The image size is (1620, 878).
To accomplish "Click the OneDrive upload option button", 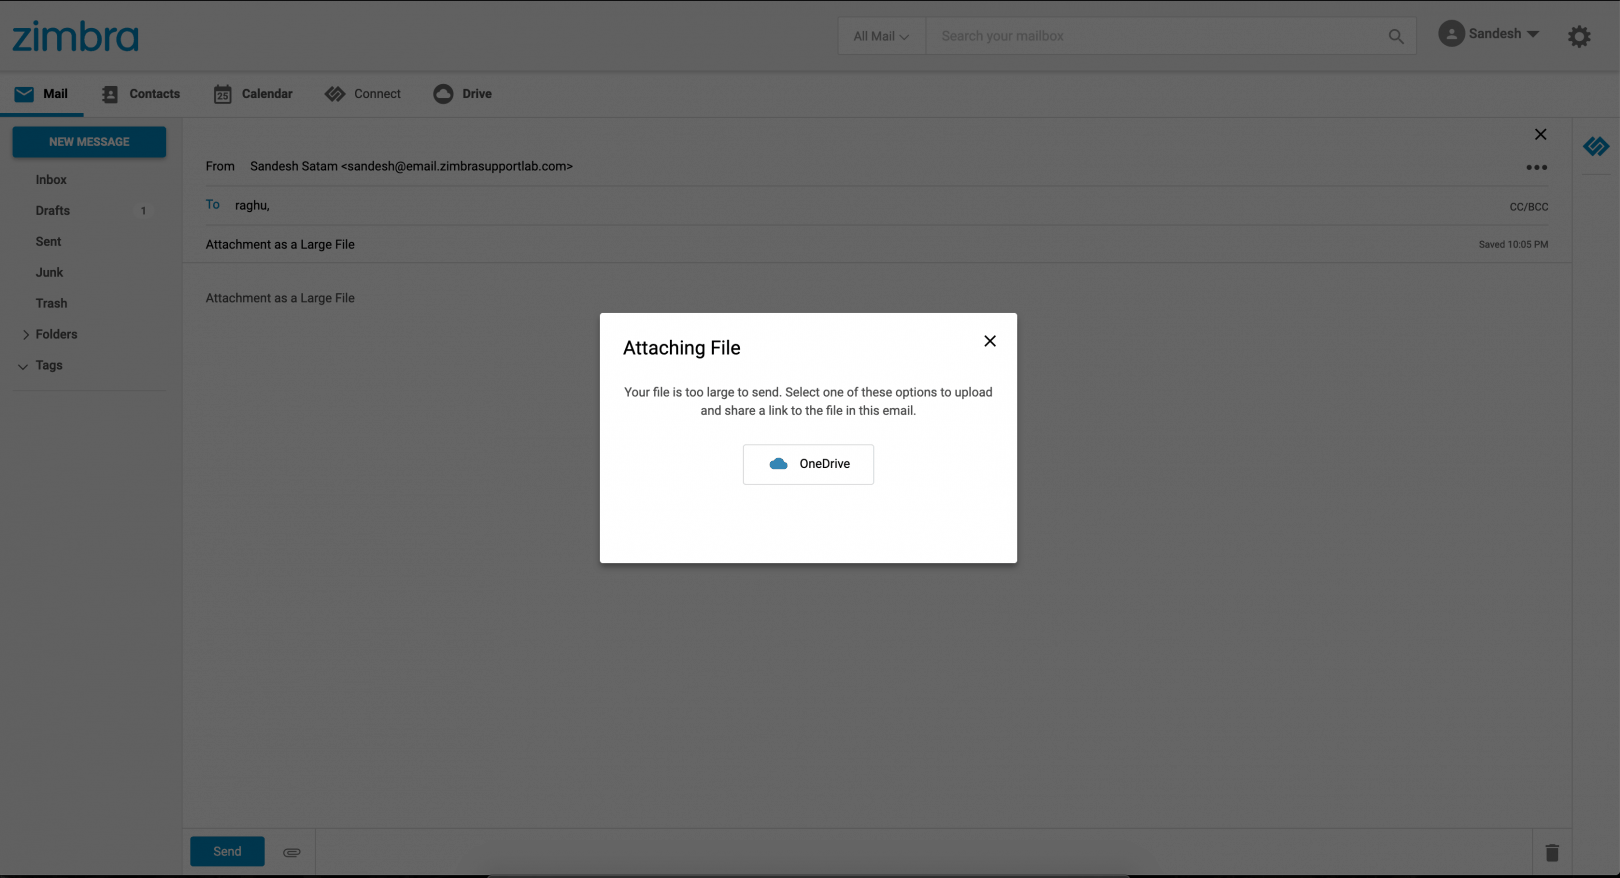I will (808, 464).
